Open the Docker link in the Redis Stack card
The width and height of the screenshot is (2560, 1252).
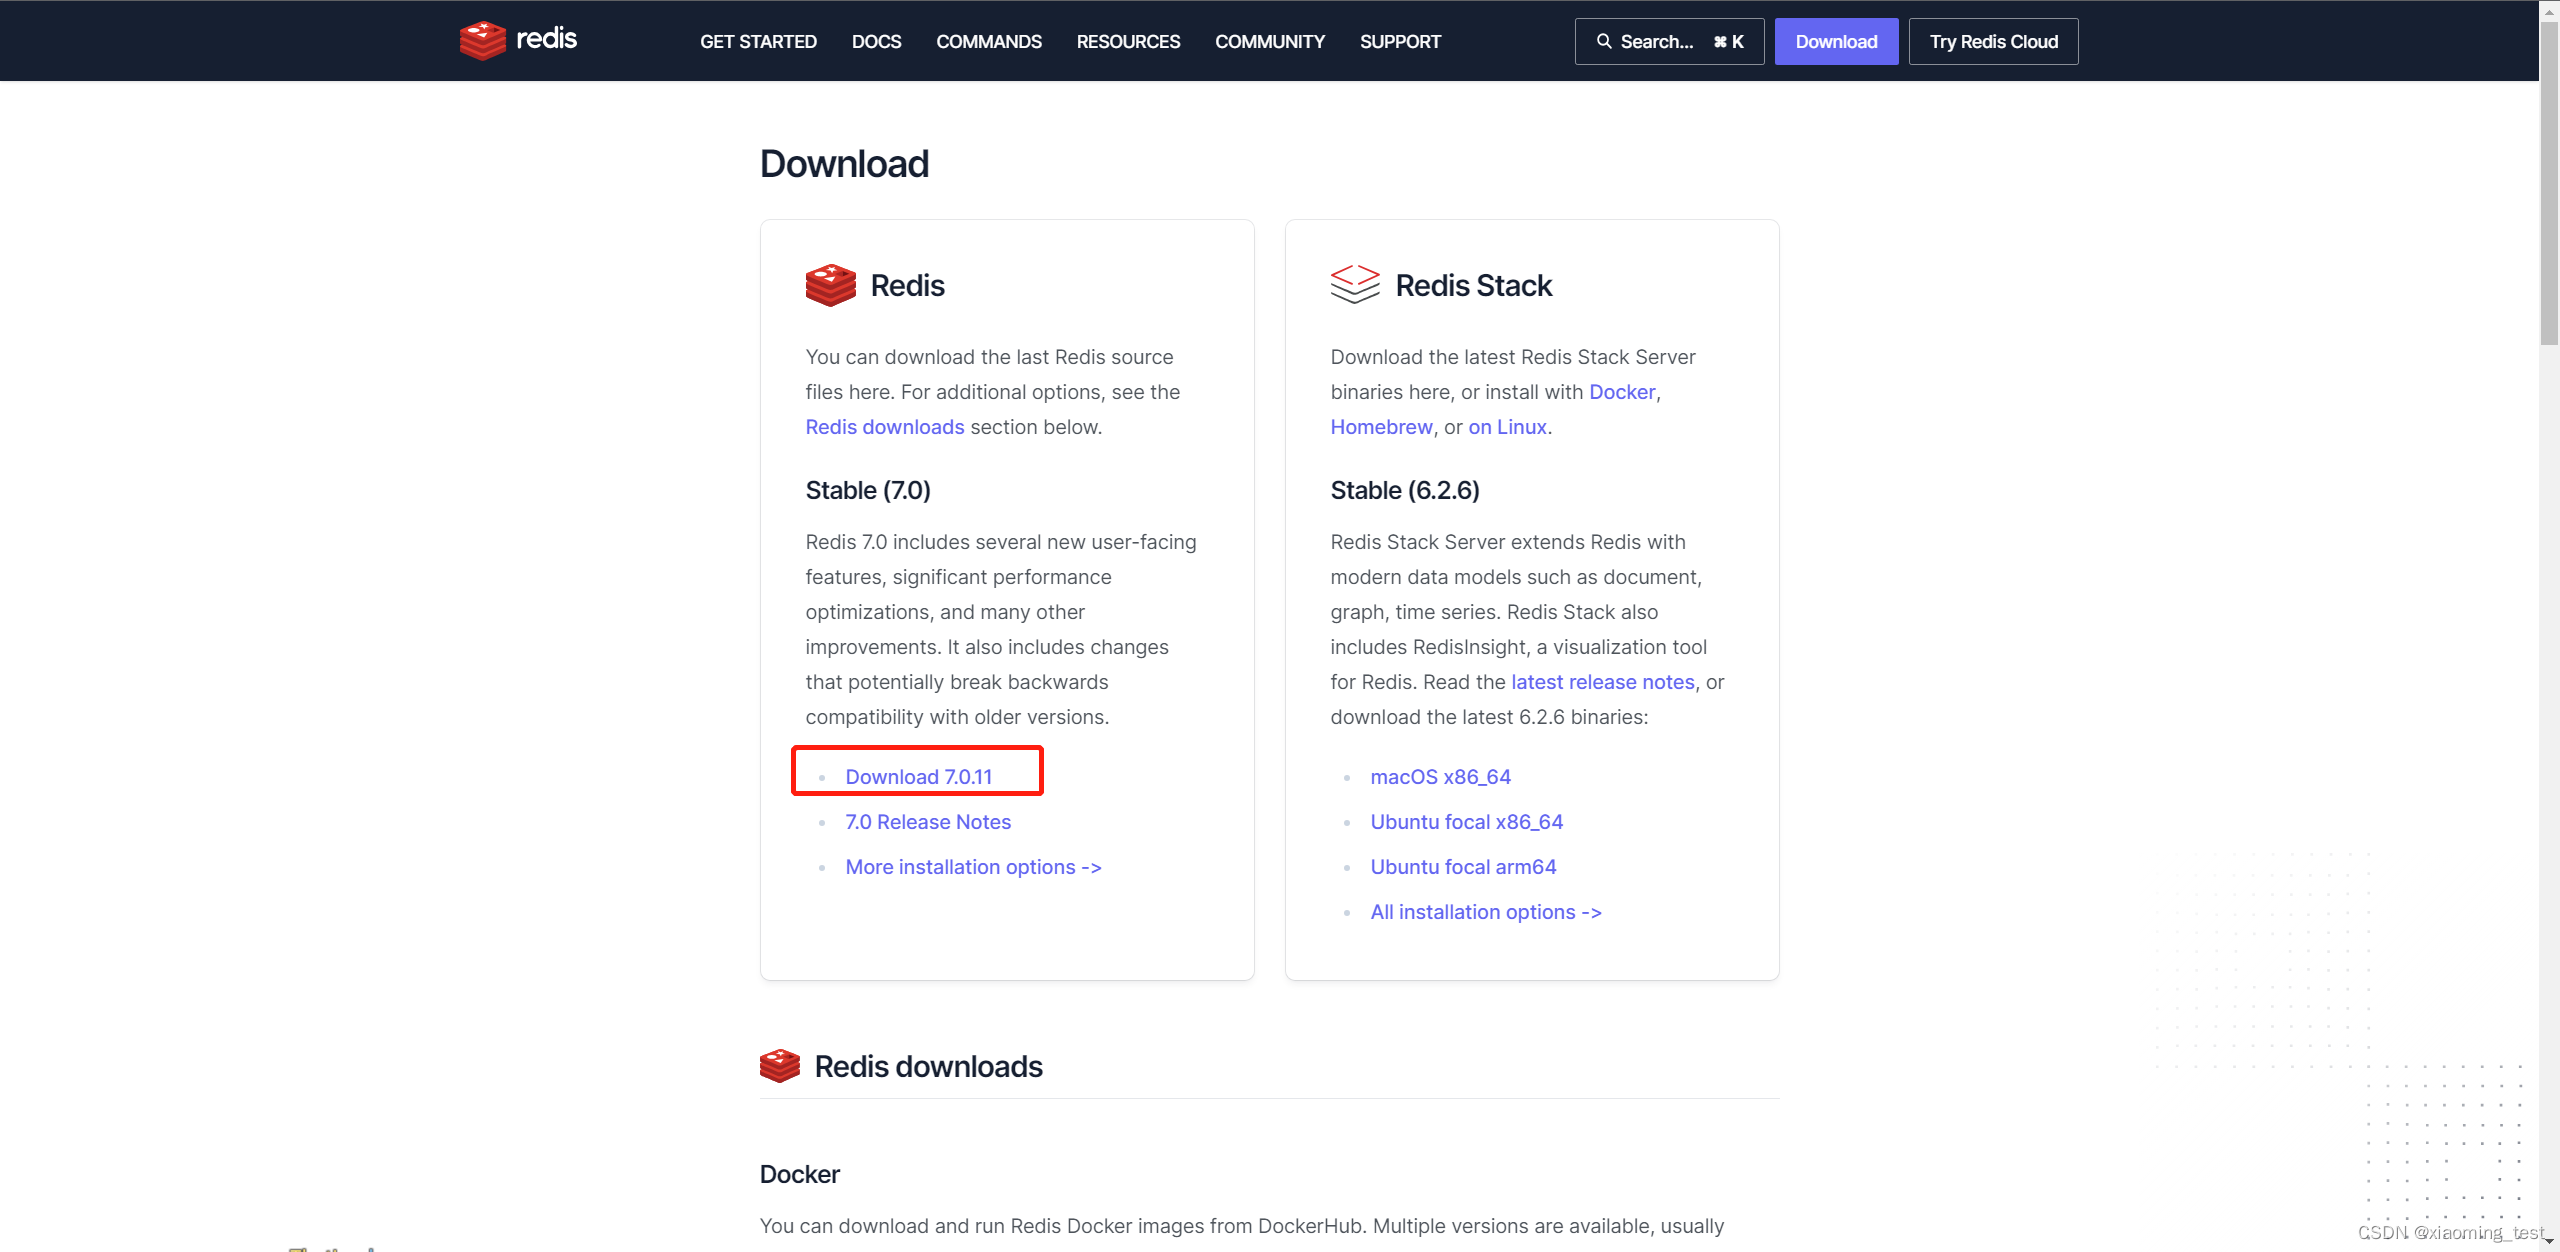pos(1622,392)
